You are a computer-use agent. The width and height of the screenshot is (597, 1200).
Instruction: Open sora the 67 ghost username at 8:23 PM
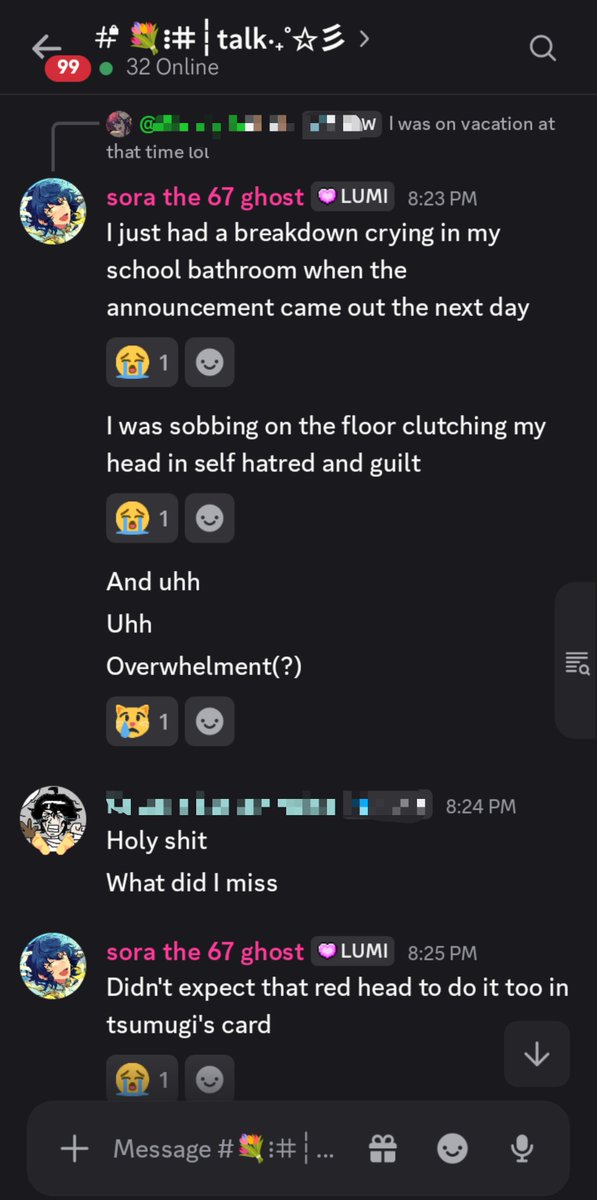(x=205, y=196)
